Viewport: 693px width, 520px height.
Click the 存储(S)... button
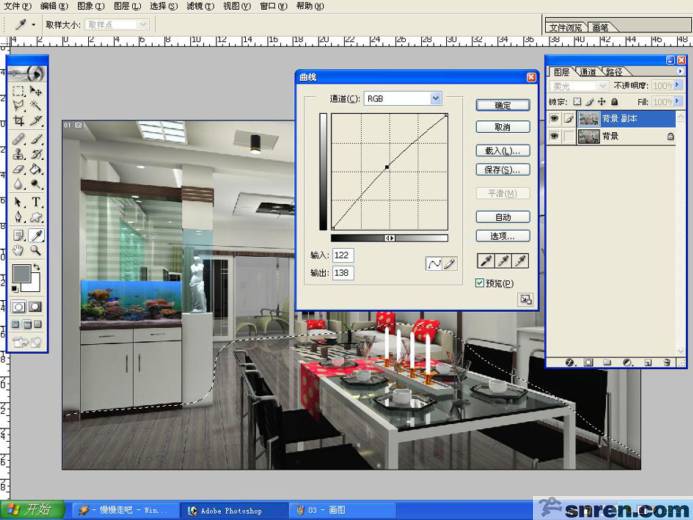pos(503,170)
